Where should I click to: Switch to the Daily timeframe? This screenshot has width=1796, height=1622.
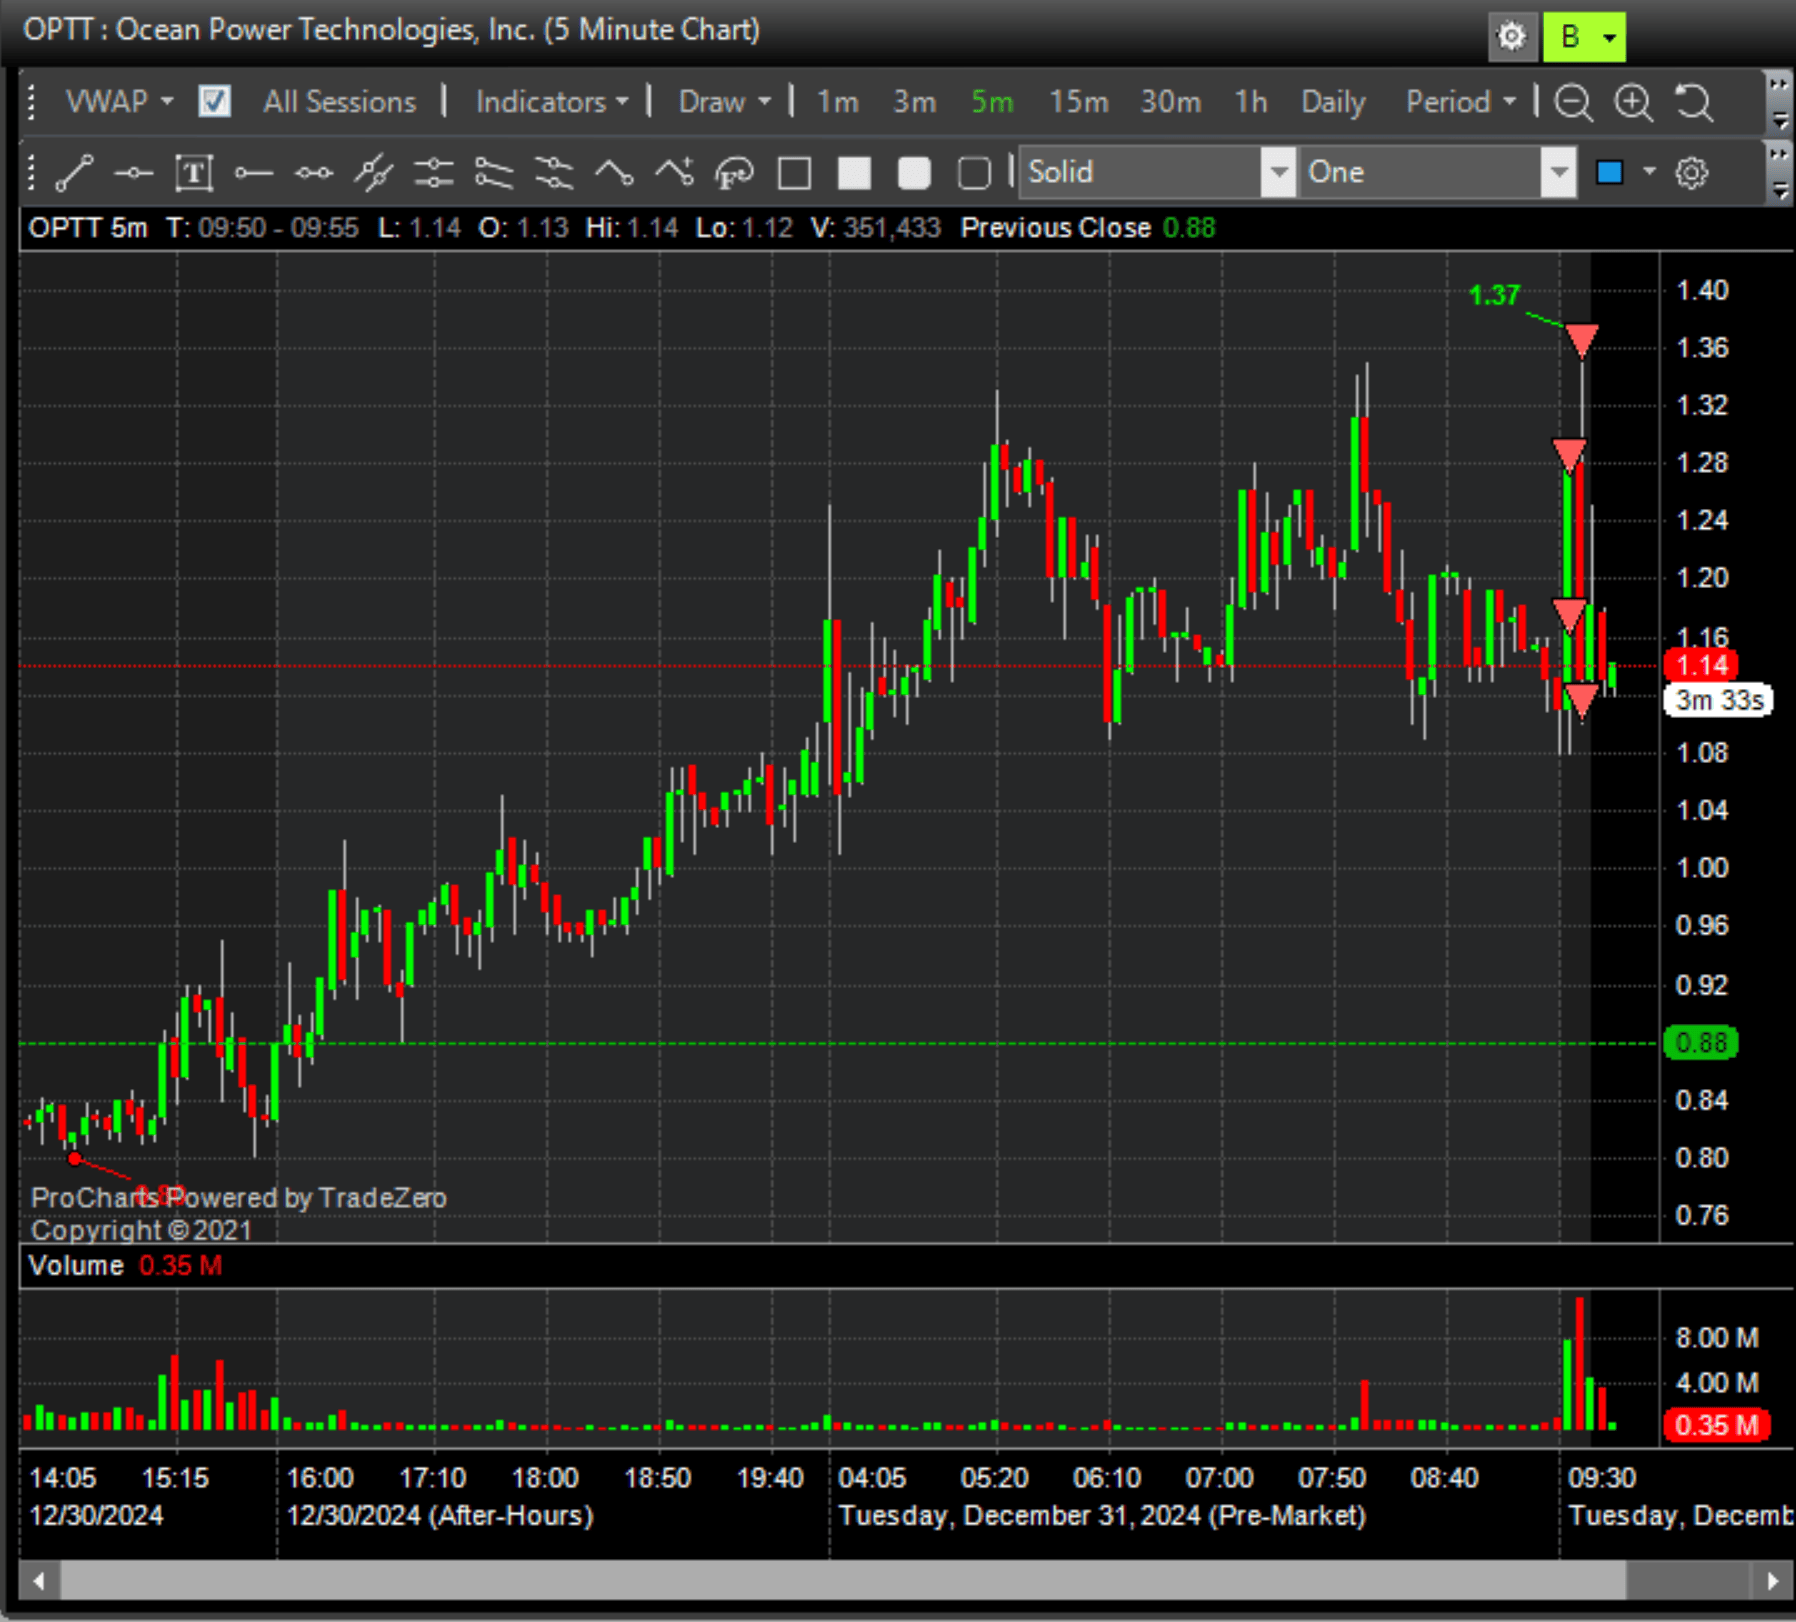[1332, 101]
